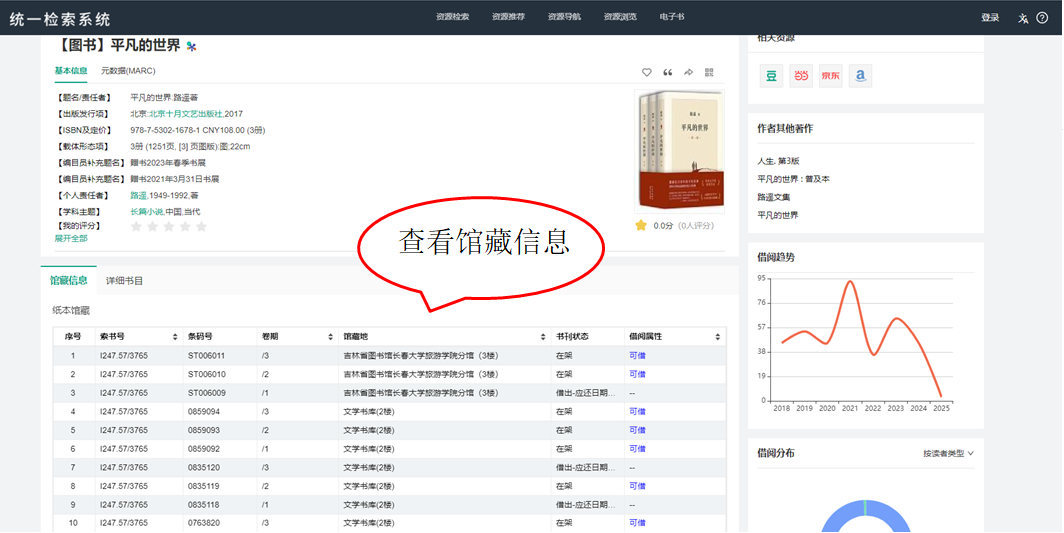Screen dimensions: 1064x533
Task: Click the quotation-mark cite icon
Action: (668, 72)
